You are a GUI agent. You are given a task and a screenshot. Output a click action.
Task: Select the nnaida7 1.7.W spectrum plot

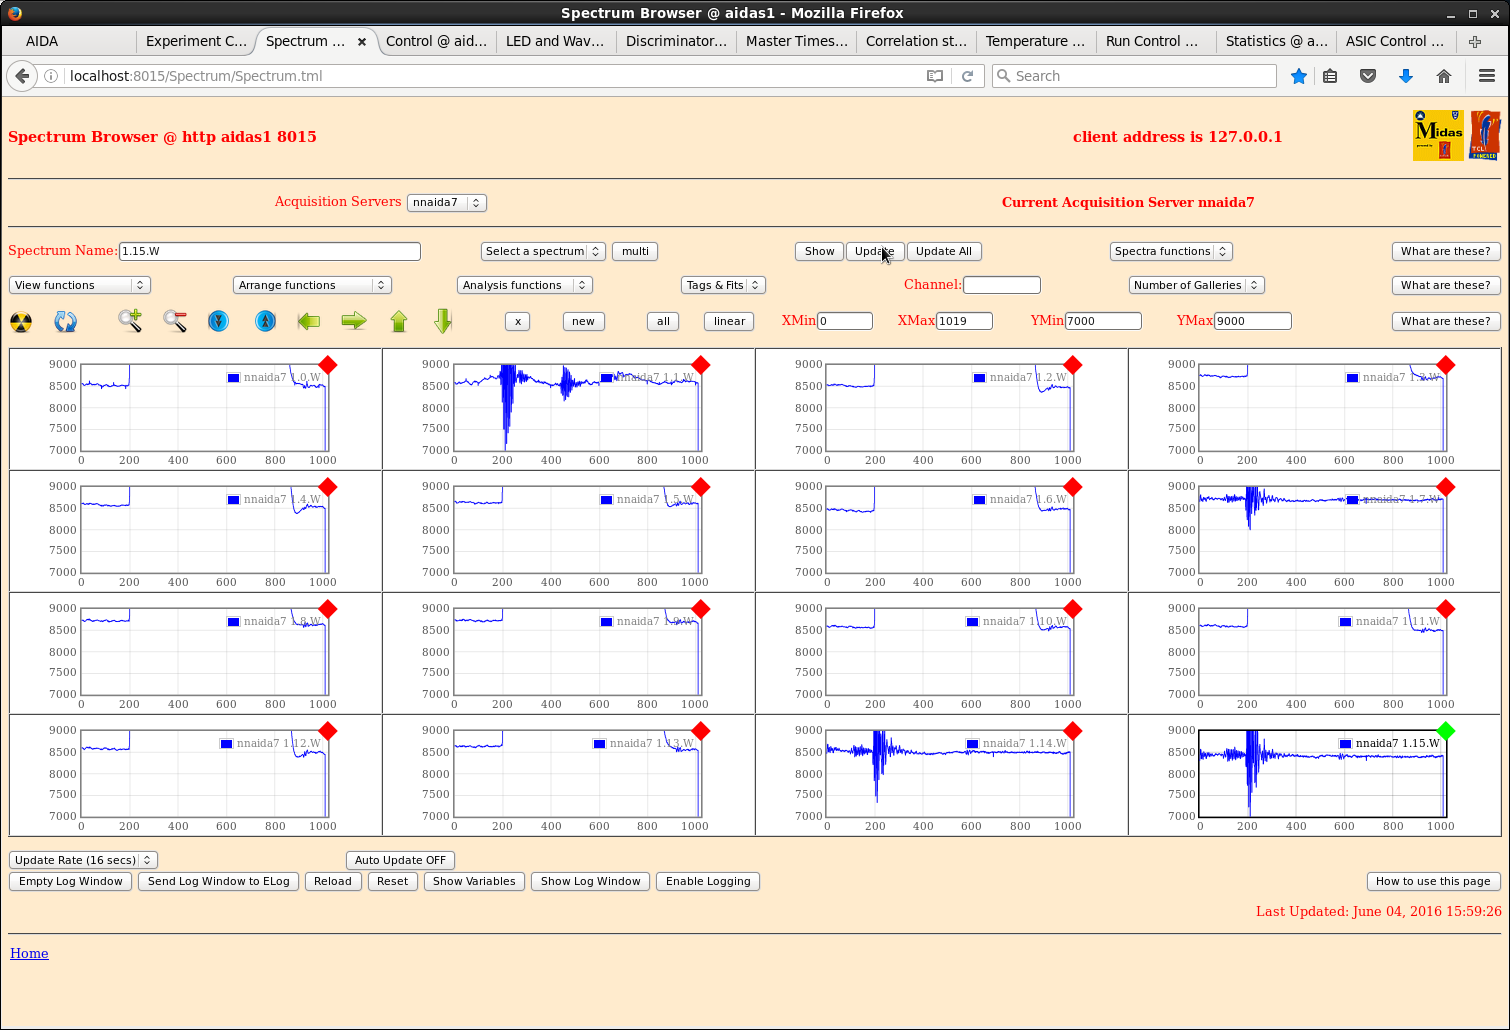[1322, 530]
